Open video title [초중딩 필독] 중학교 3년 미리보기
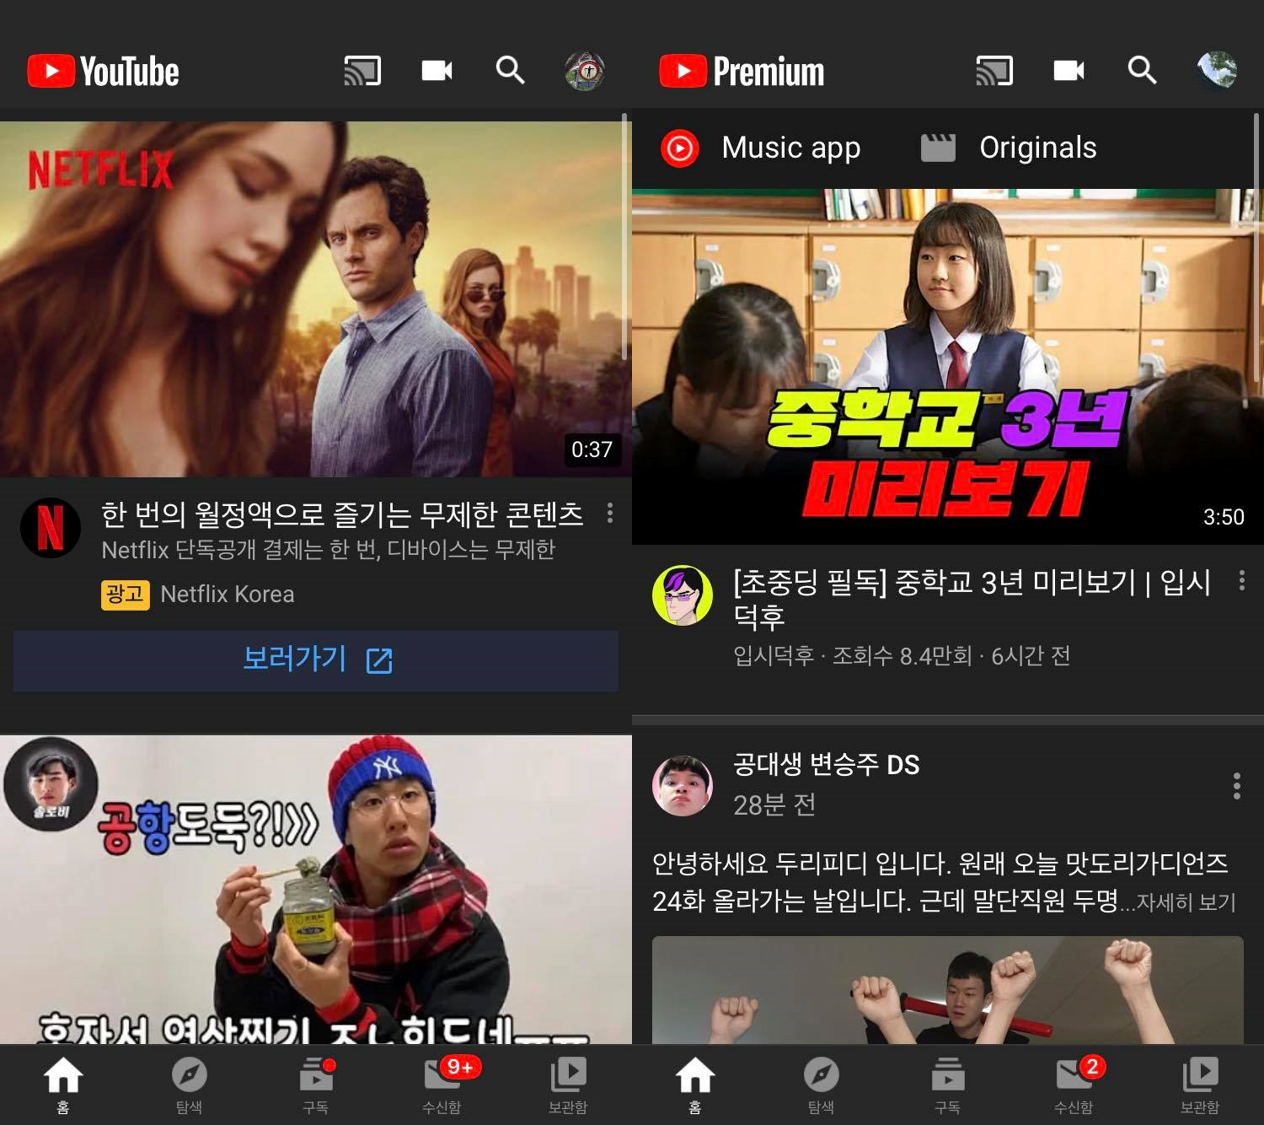This screenshot has width=1264, height=1125. pos(972,598)
